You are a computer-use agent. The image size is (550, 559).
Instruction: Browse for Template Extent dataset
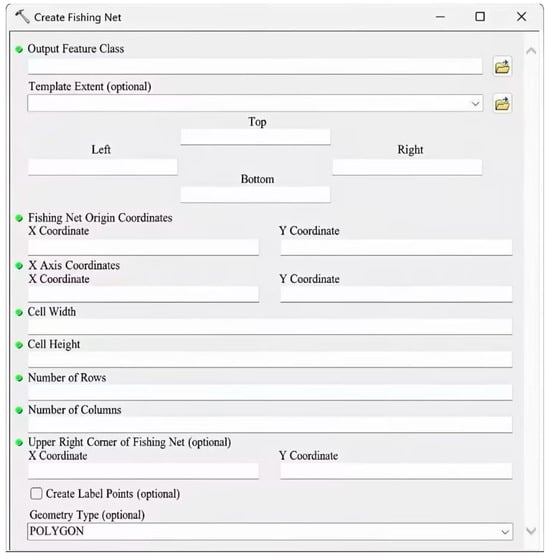tap(502, 104)
